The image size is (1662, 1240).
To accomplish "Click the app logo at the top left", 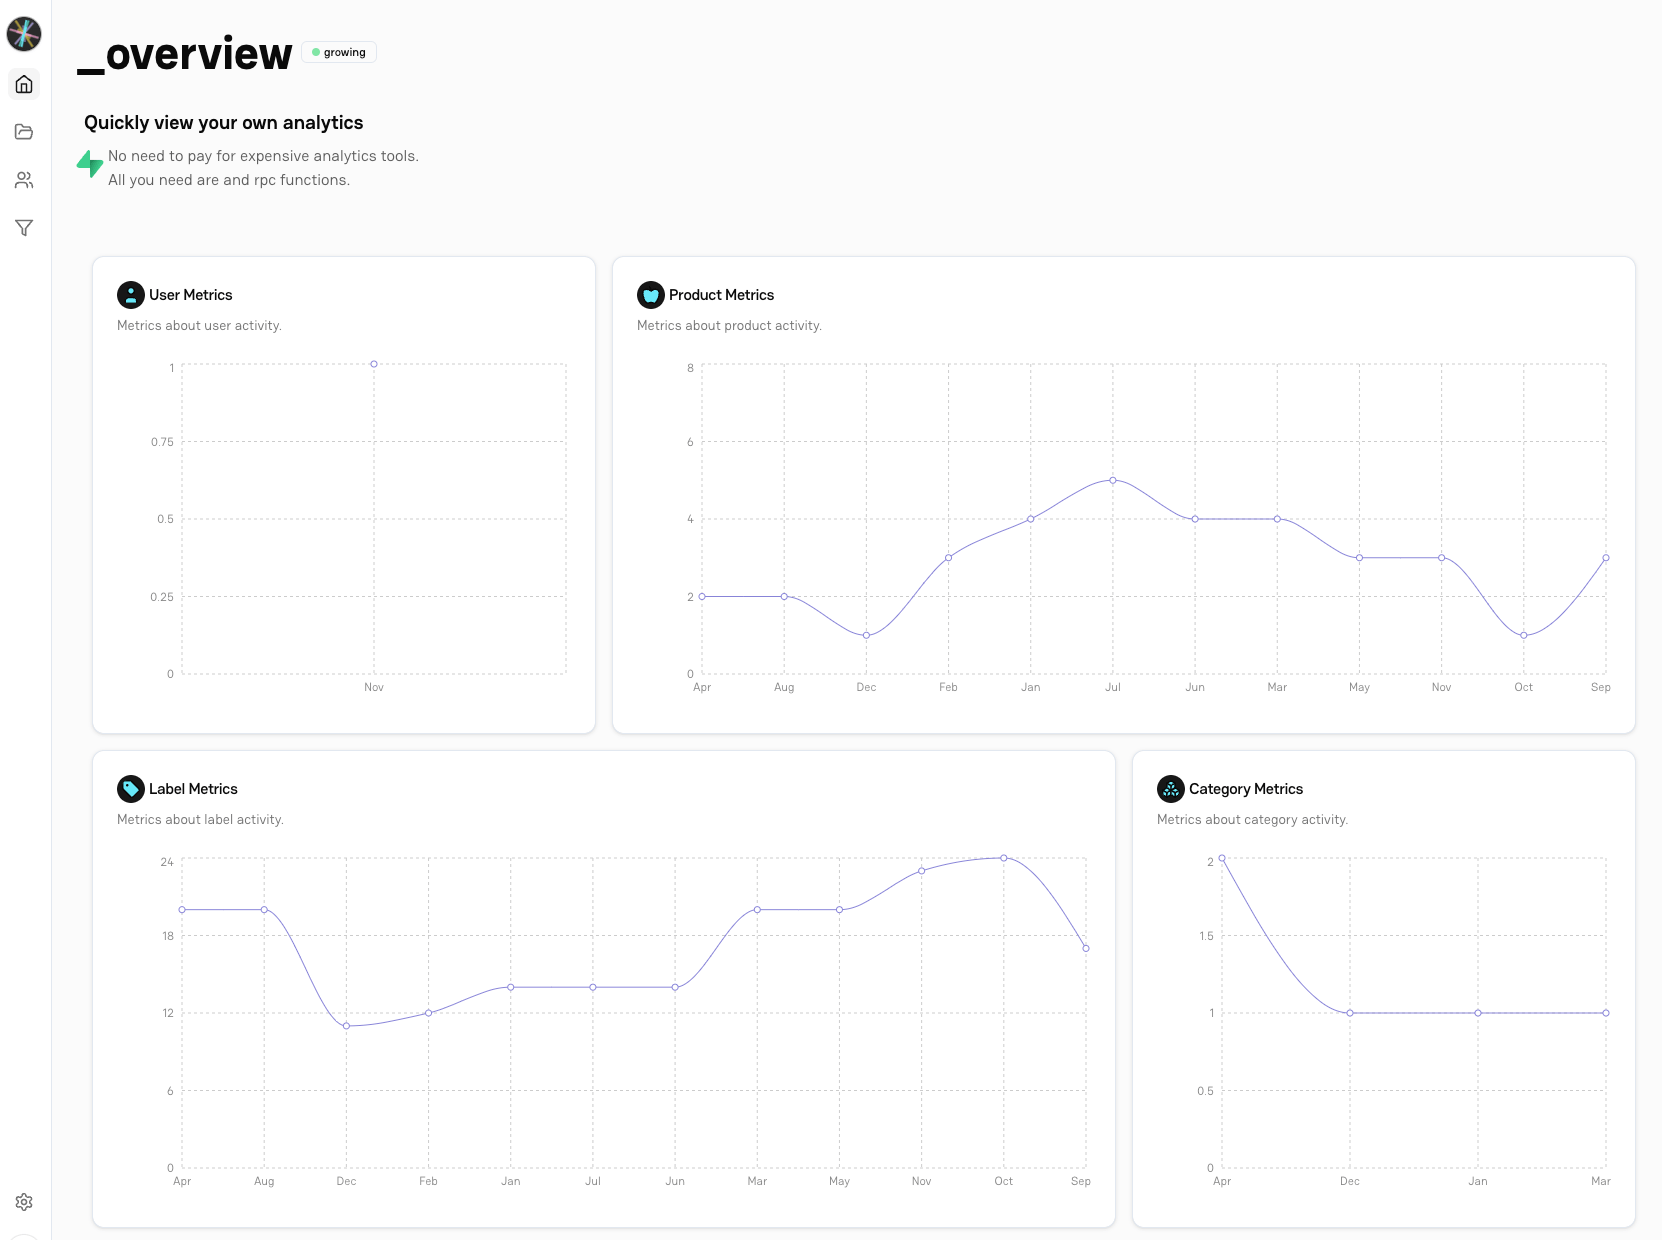I will (x=24, y=33).
